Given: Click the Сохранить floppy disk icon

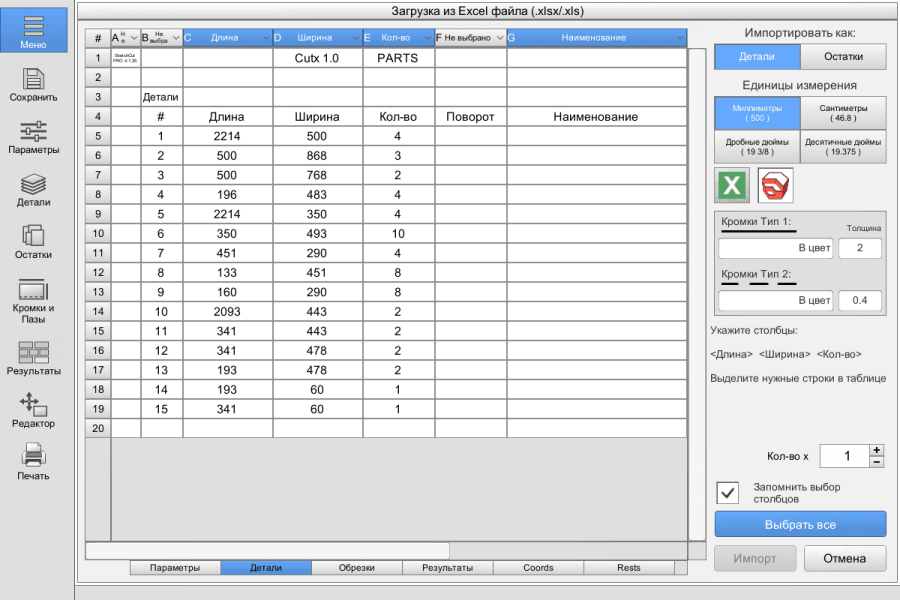Looking at the screenshot, I should 33,79.
